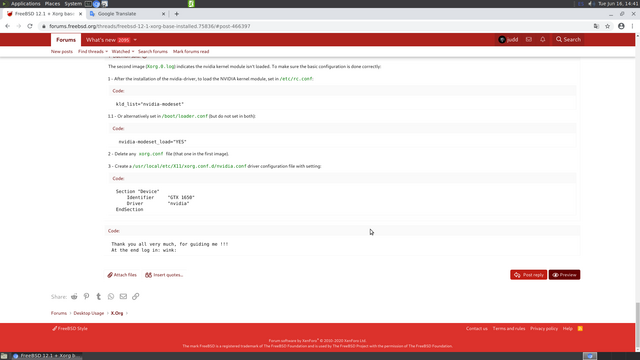Bookmark this page with the star icon
Screen dimensions: 640x360
[x=608, y=26]
